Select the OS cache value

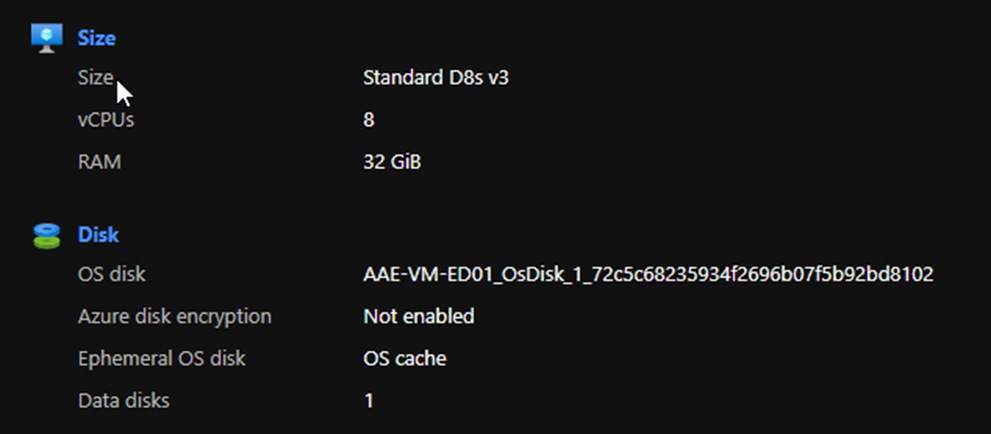point(404,358)
